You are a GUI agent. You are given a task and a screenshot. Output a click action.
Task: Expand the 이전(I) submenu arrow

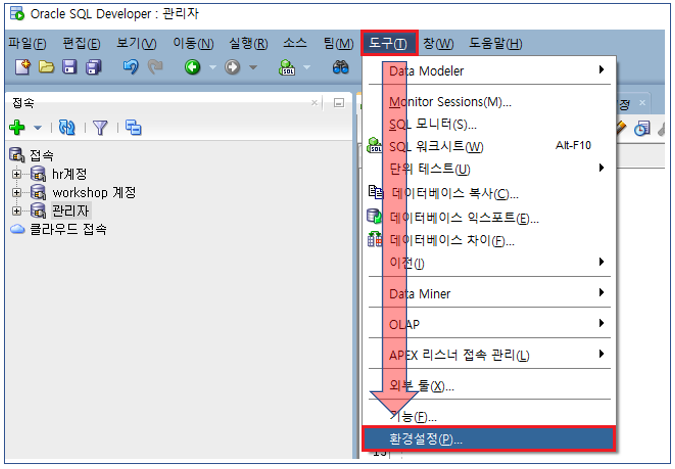(601, 262)
